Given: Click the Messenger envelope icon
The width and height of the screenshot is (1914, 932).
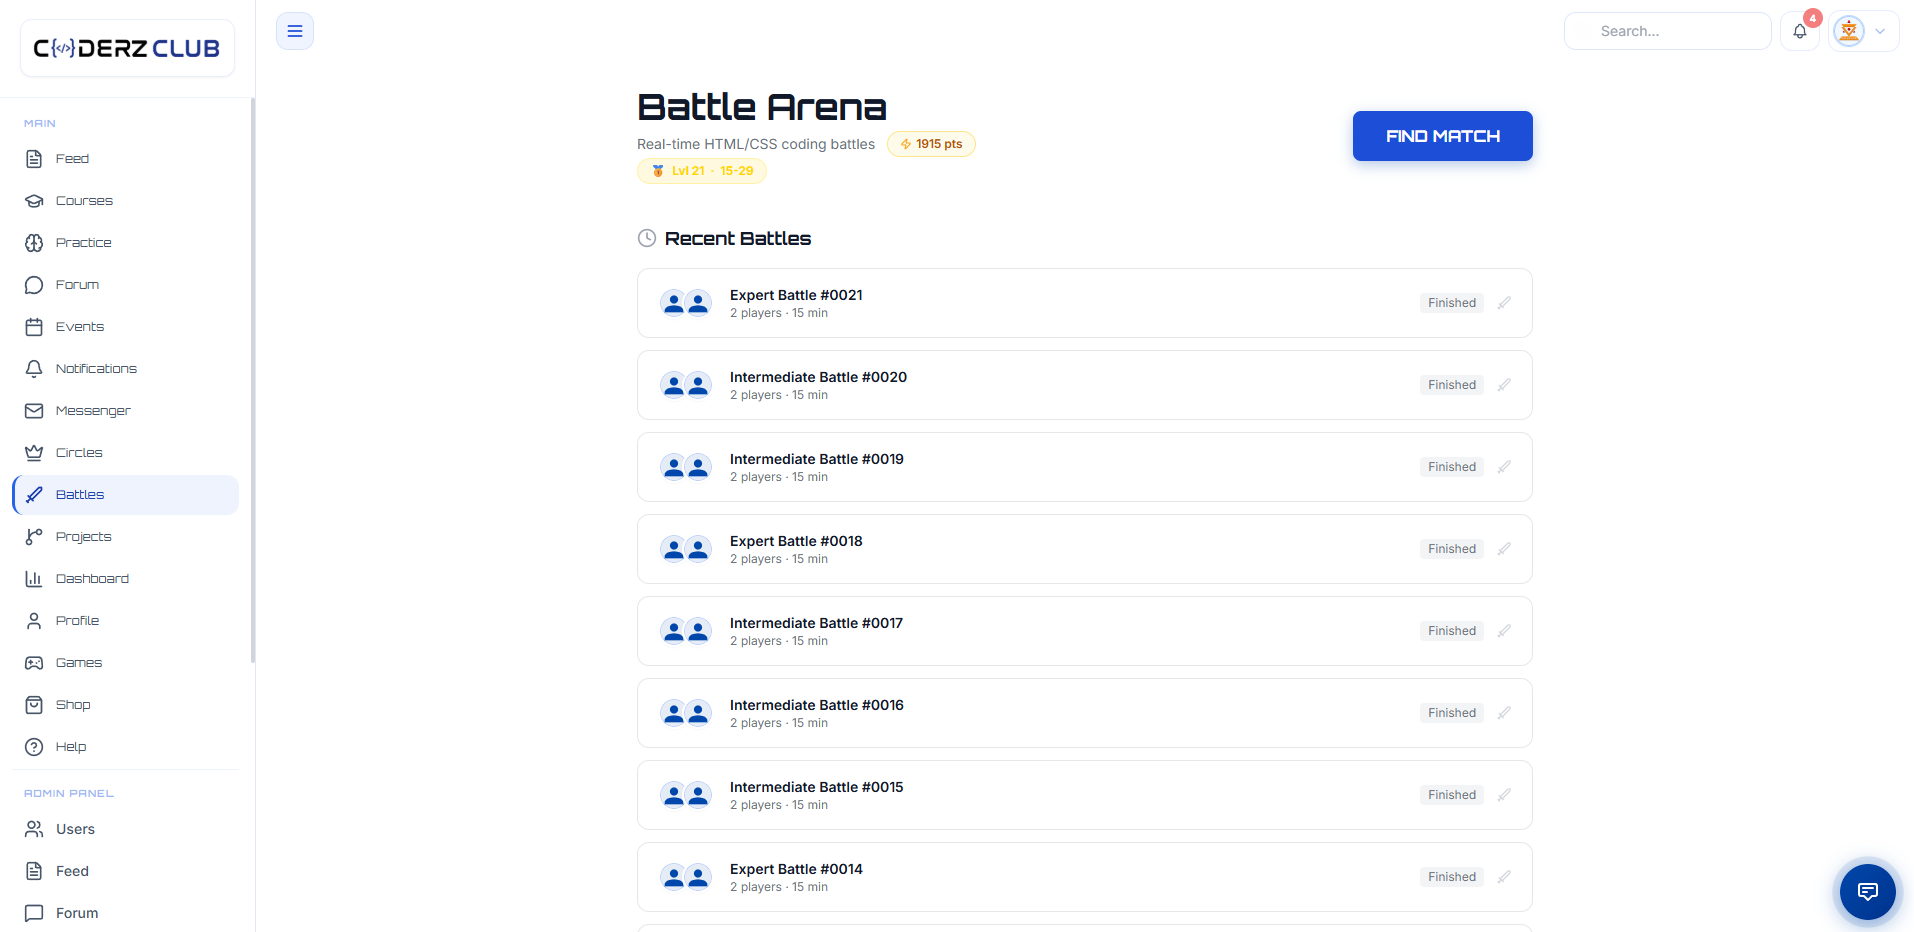Looking at the screenshot, I should [x=34, y=411].
